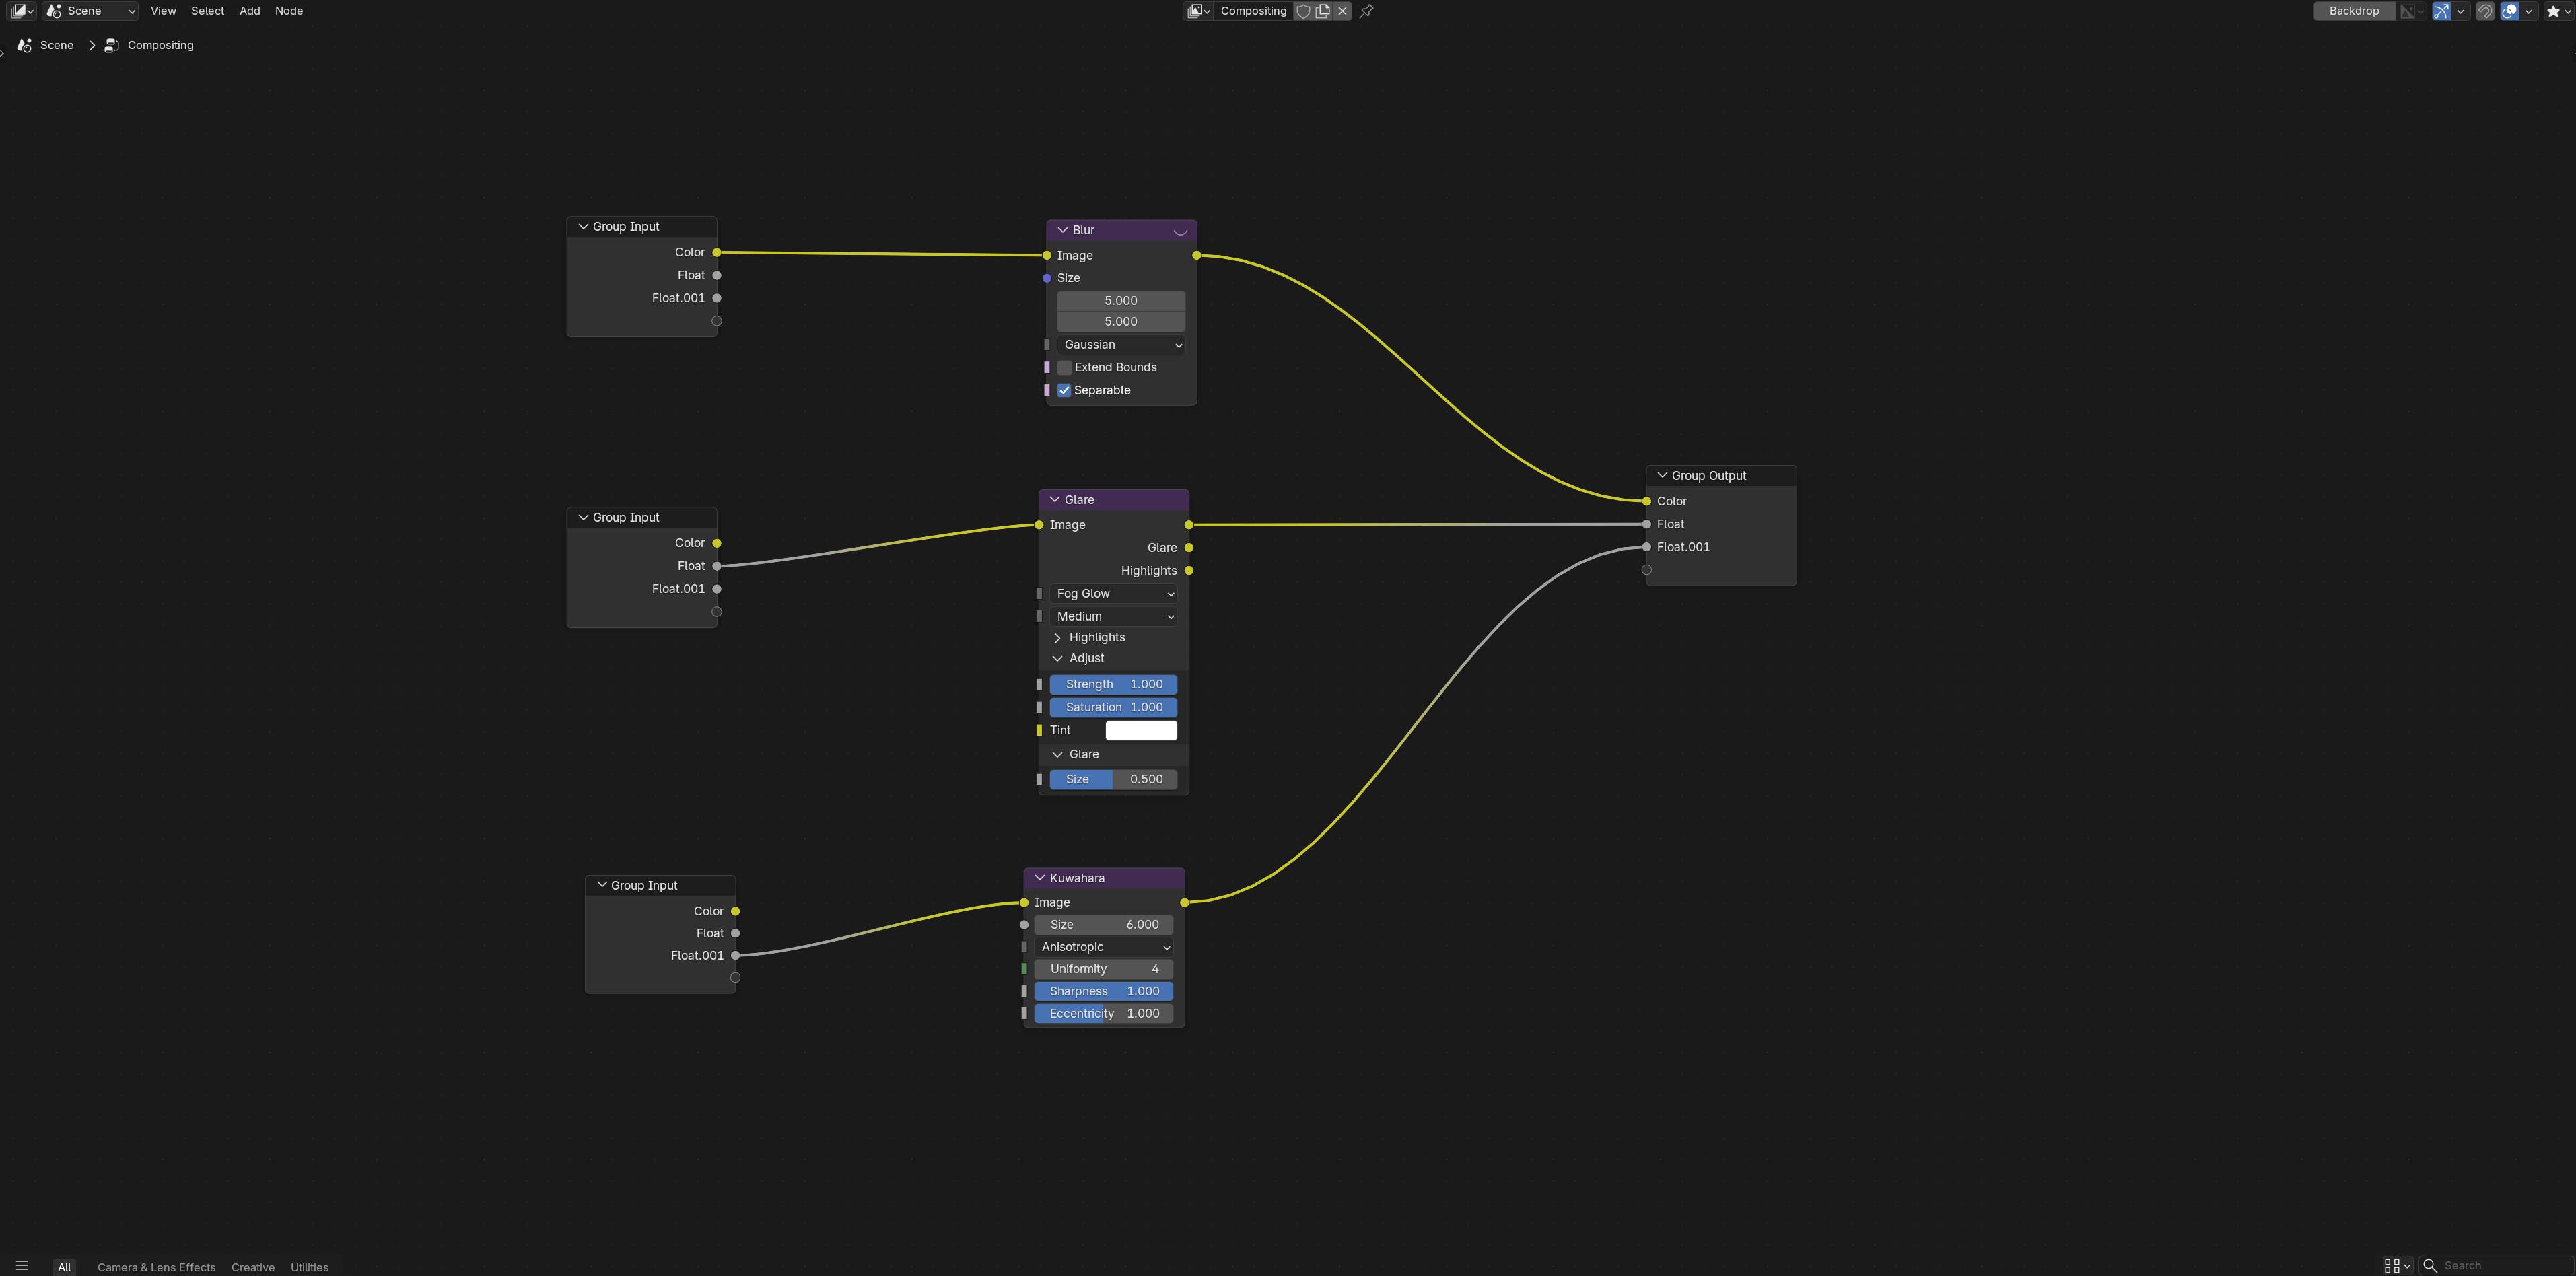The height and width of the screenshot is (1276, 2576).
Task: Click the Blur node preview toggle icon
Action: [1180, 230]
